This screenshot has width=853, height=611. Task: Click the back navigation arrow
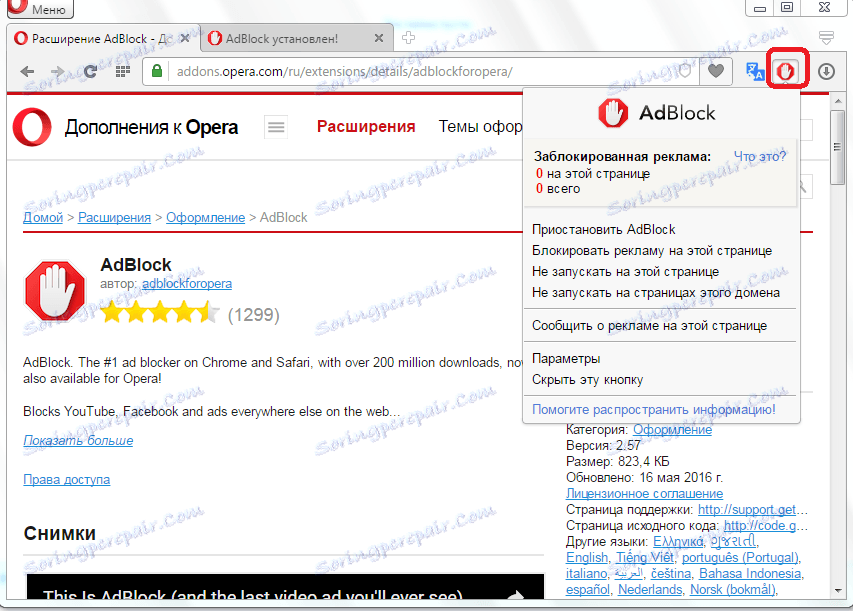(x=27, y=71)
